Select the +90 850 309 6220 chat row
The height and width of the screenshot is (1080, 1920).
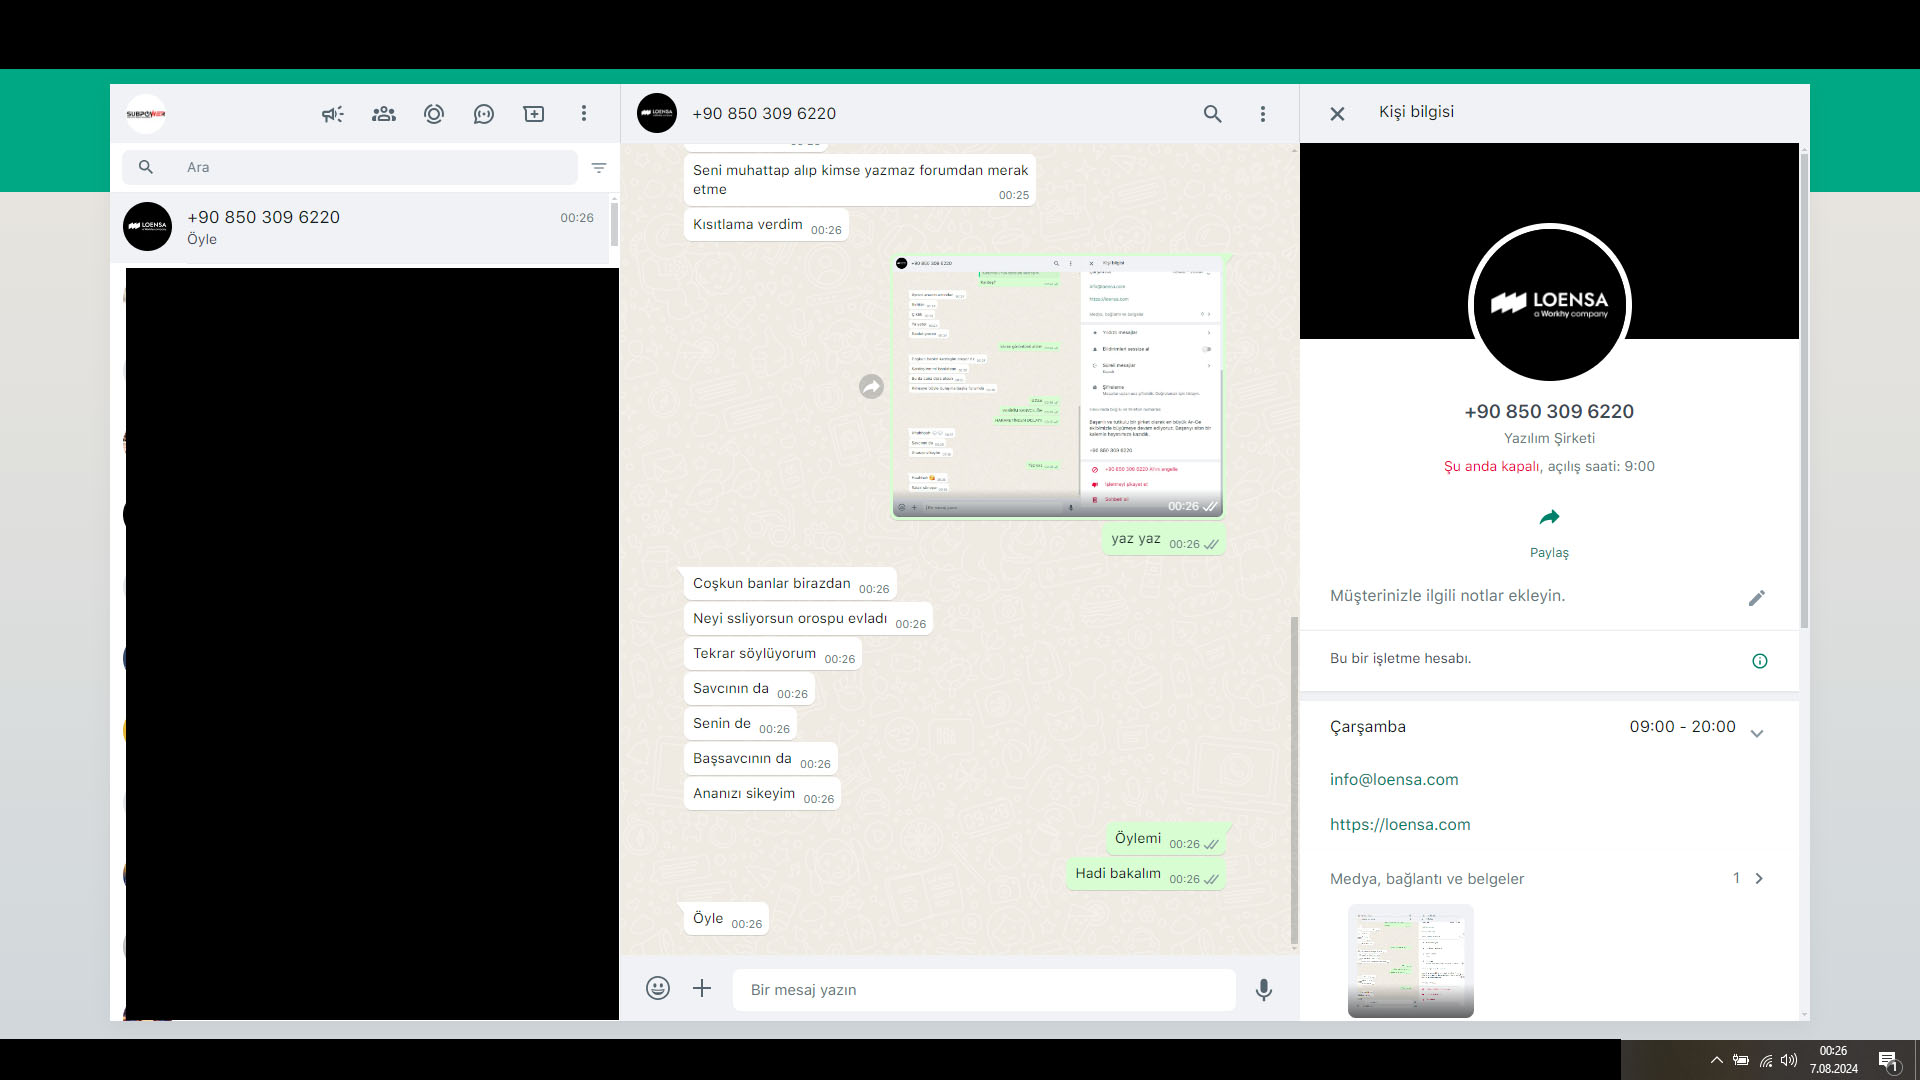point(360,228)
